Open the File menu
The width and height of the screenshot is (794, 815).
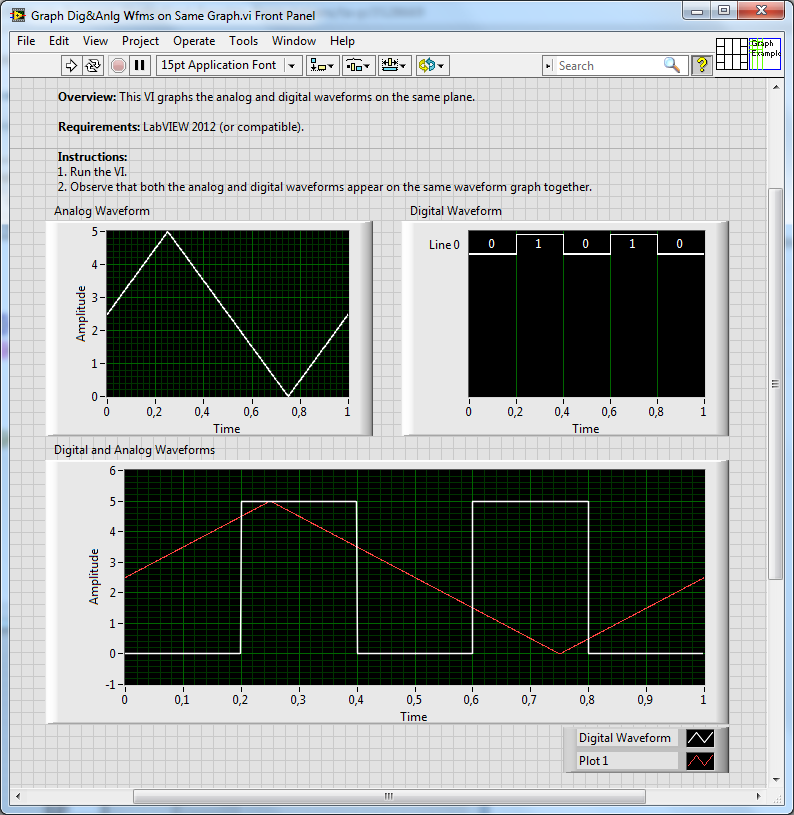point(26,41)
